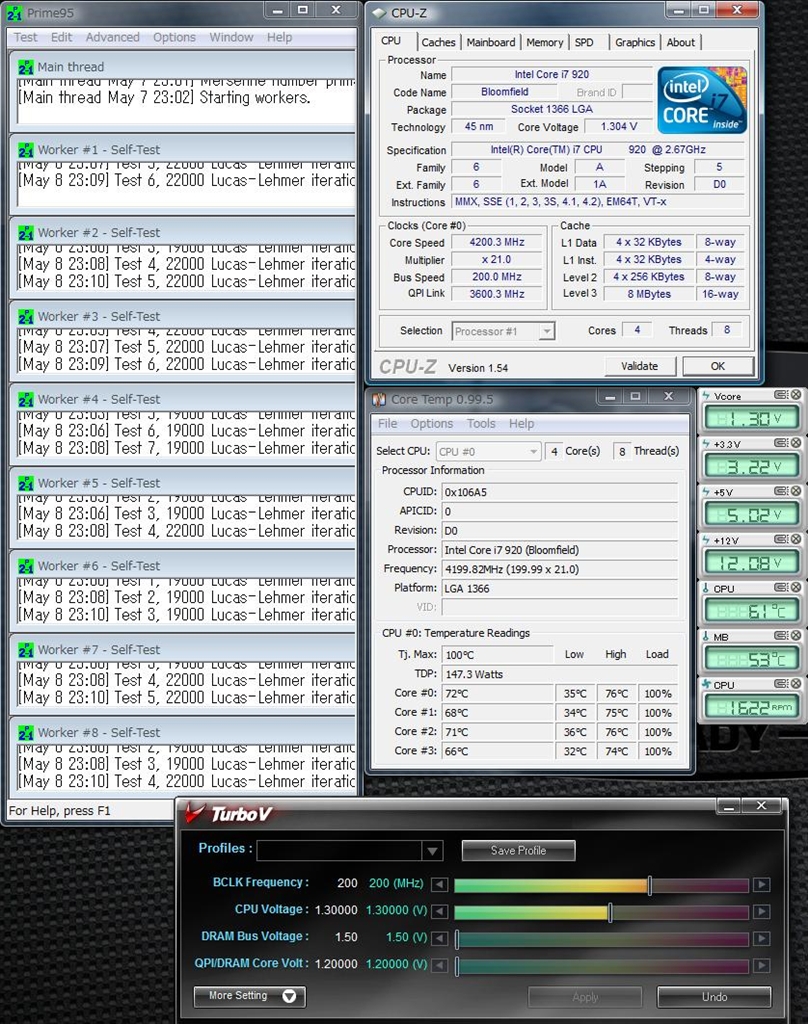Viewport: 808px width, 1024px height.
Task: Open the Caches tab in CPU-Z
Action: pyautogui.click(x=438, y=42)
